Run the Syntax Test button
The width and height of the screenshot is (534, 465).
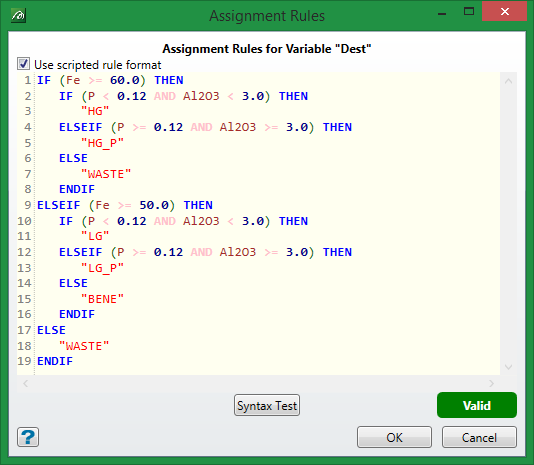[x=267, y=405]
